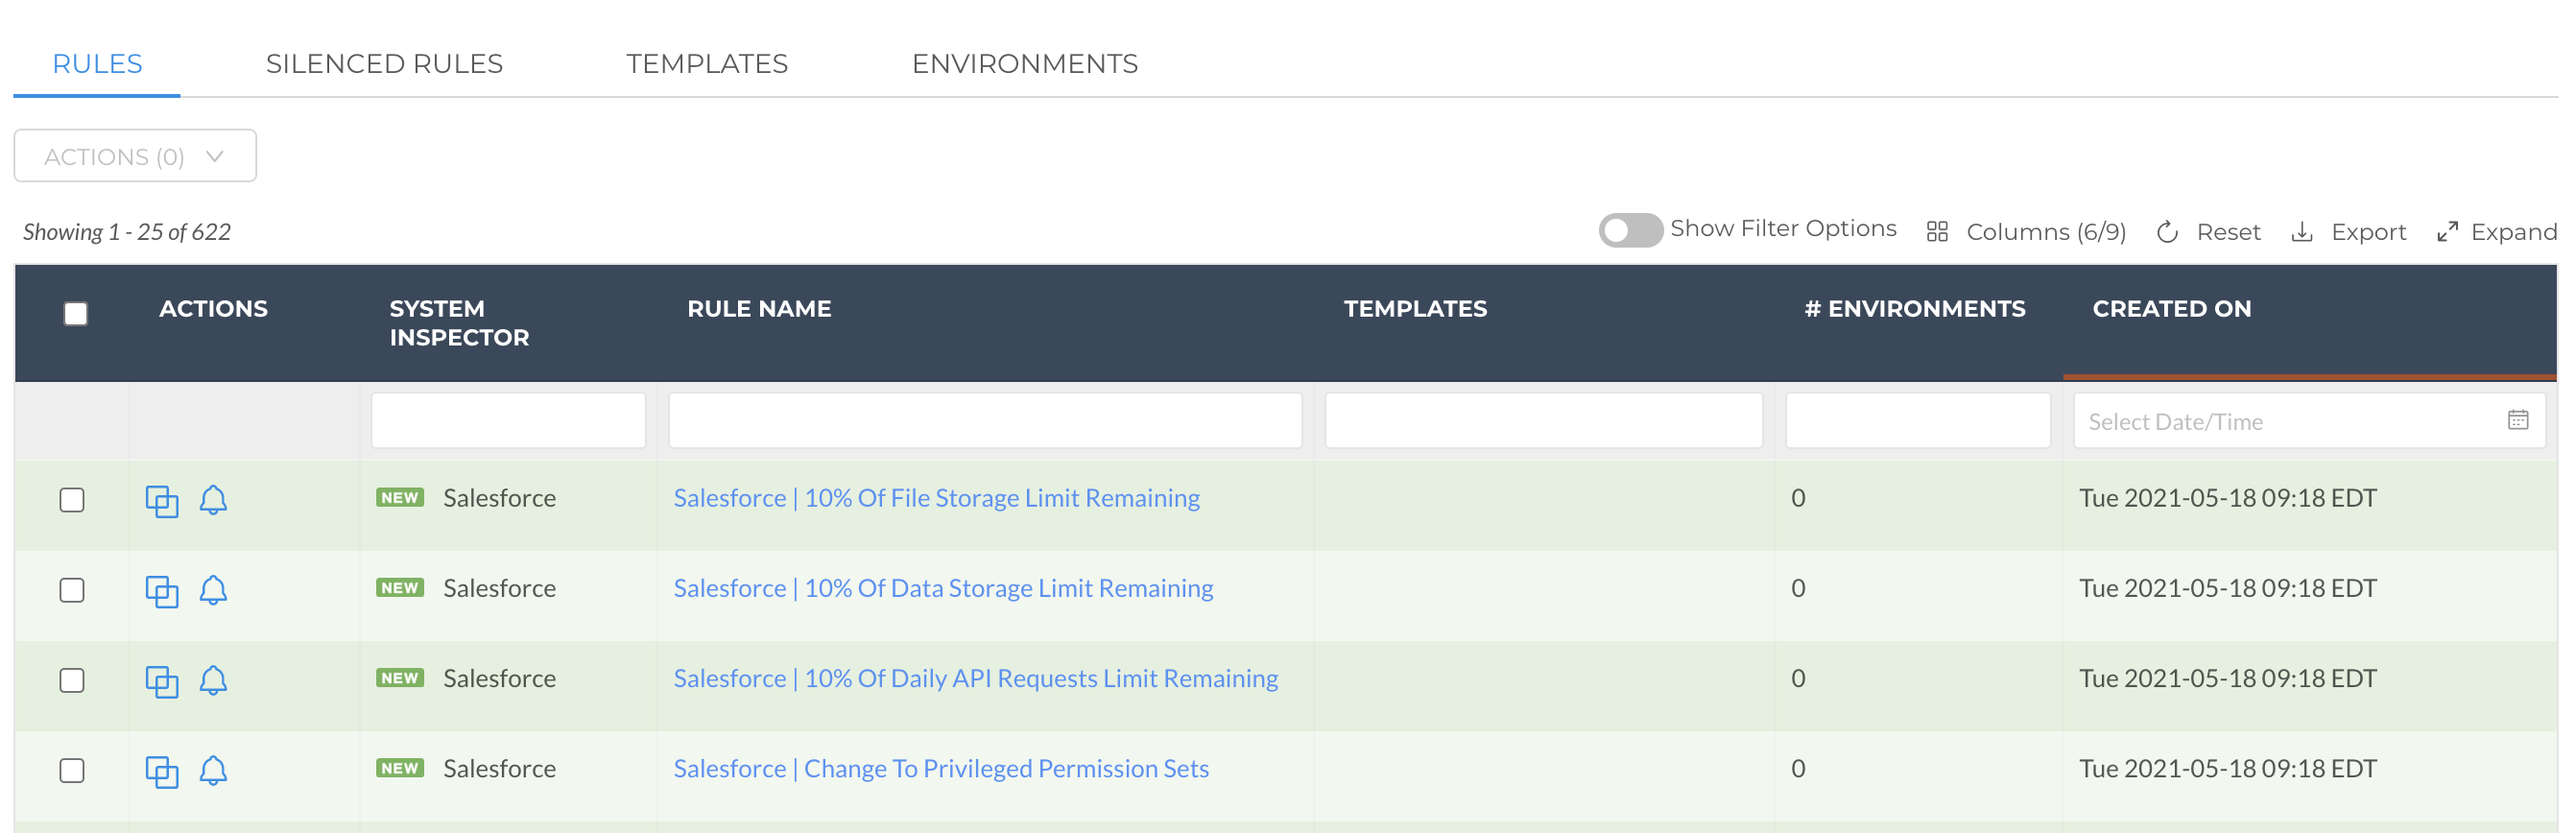
Task: Focus the Rule Name filter field
Action: [985, 420]
